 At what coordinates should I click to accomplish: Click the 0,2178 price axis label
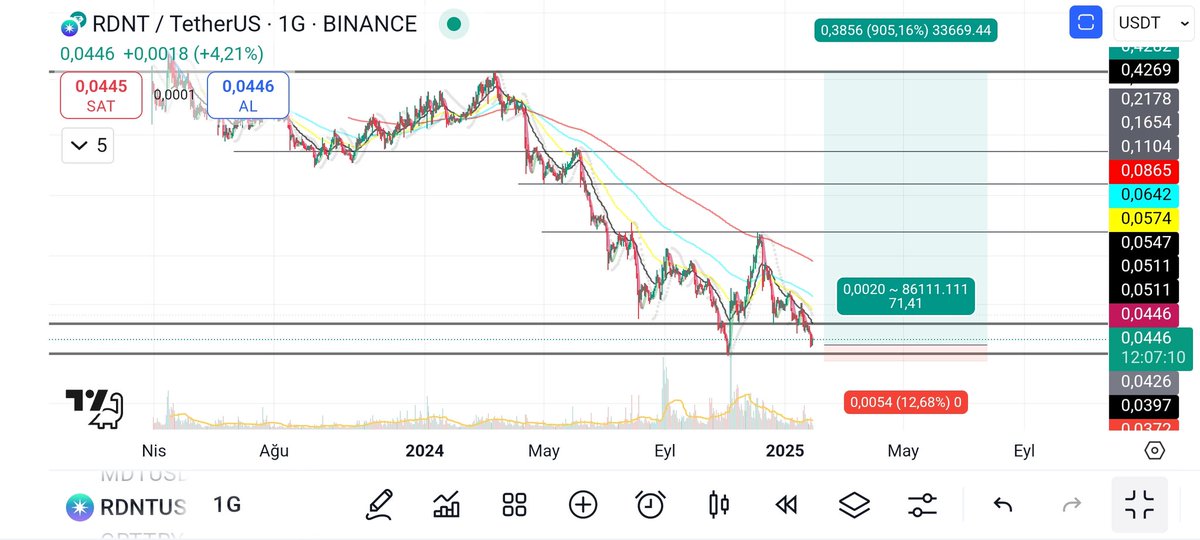point(1145,99)
